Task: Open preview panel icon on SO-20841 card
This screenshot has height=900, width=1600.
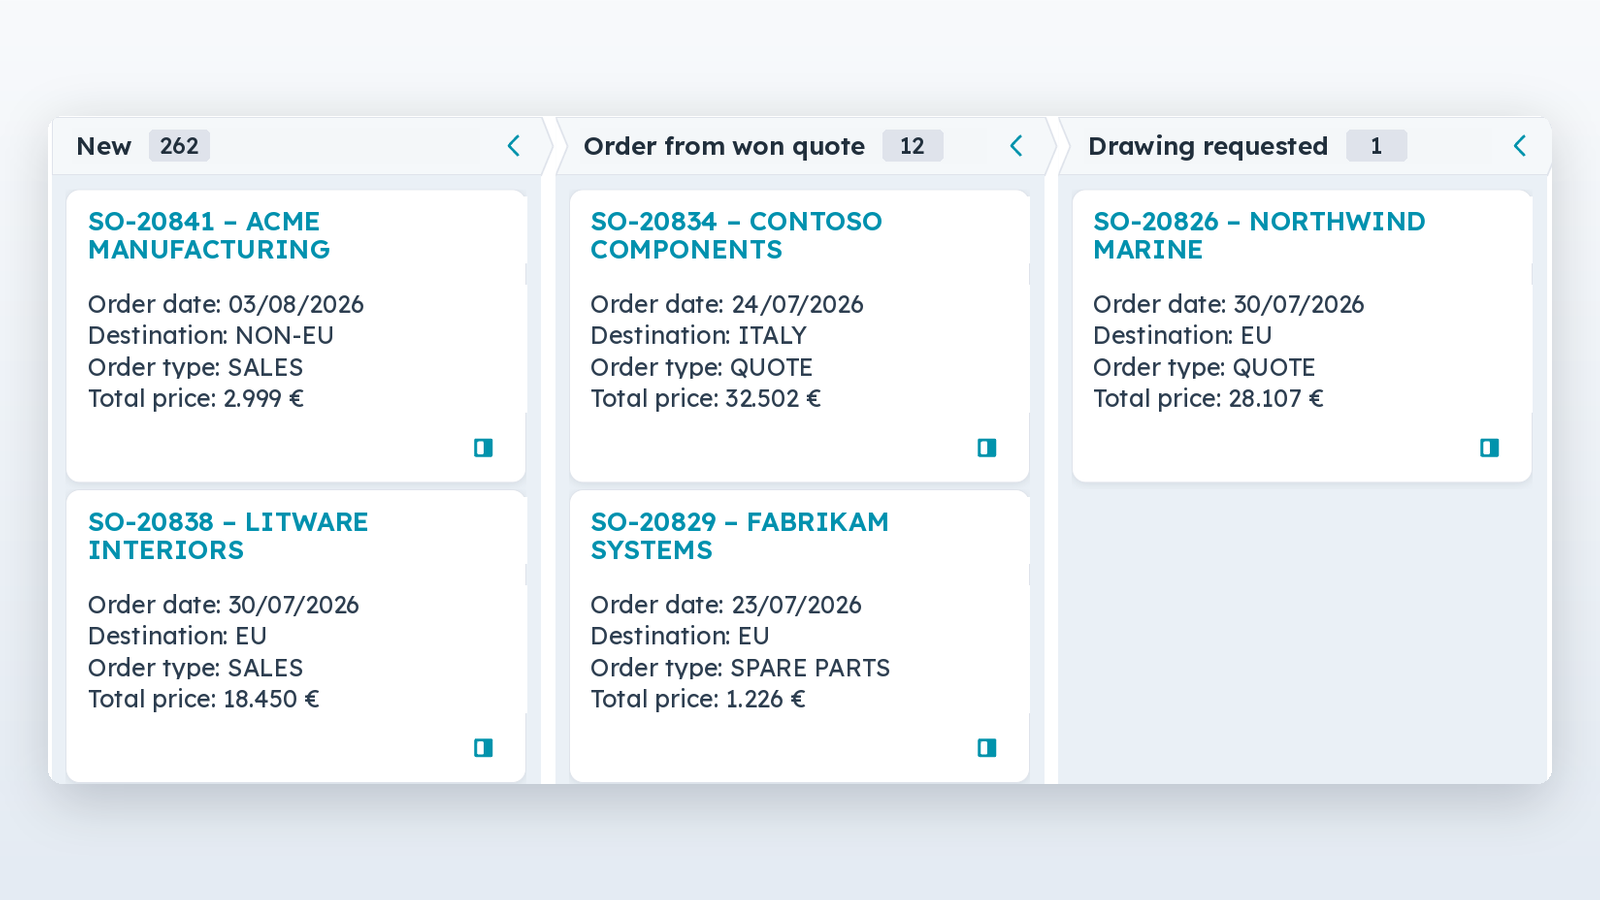Action: [x=483, y=447]
